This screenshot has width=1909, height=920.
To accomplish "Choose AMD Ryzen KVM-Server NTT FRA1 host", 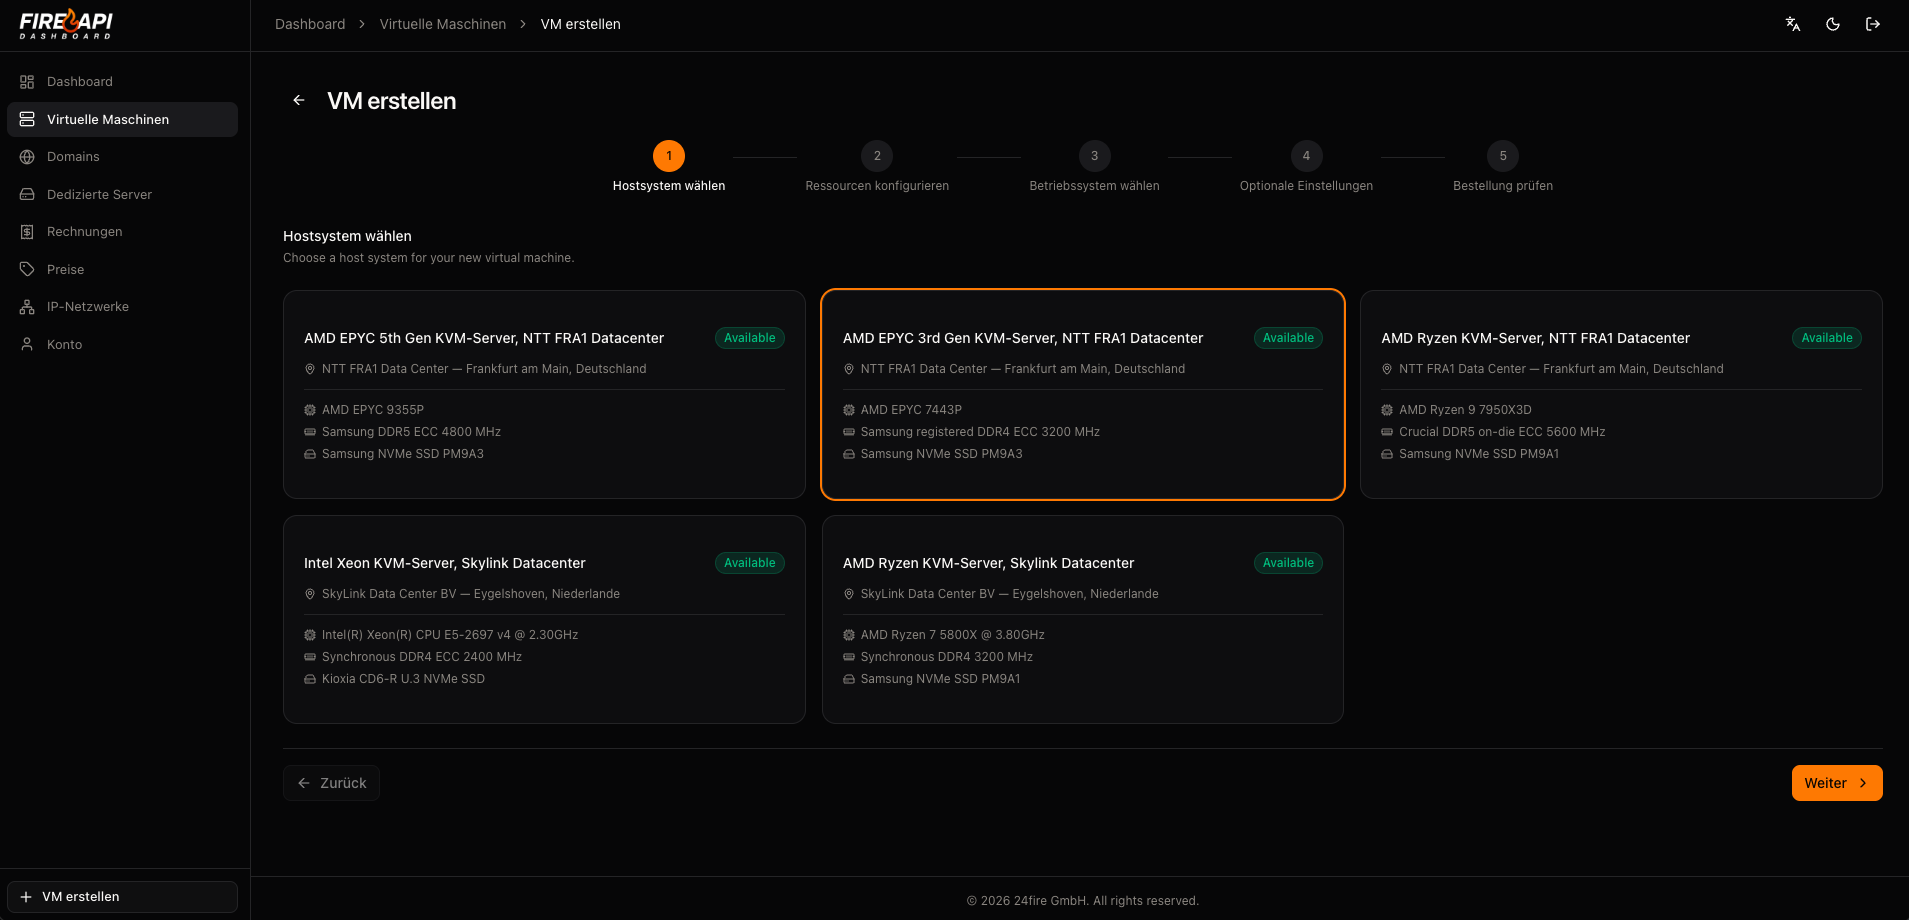I will point(1621,394).
